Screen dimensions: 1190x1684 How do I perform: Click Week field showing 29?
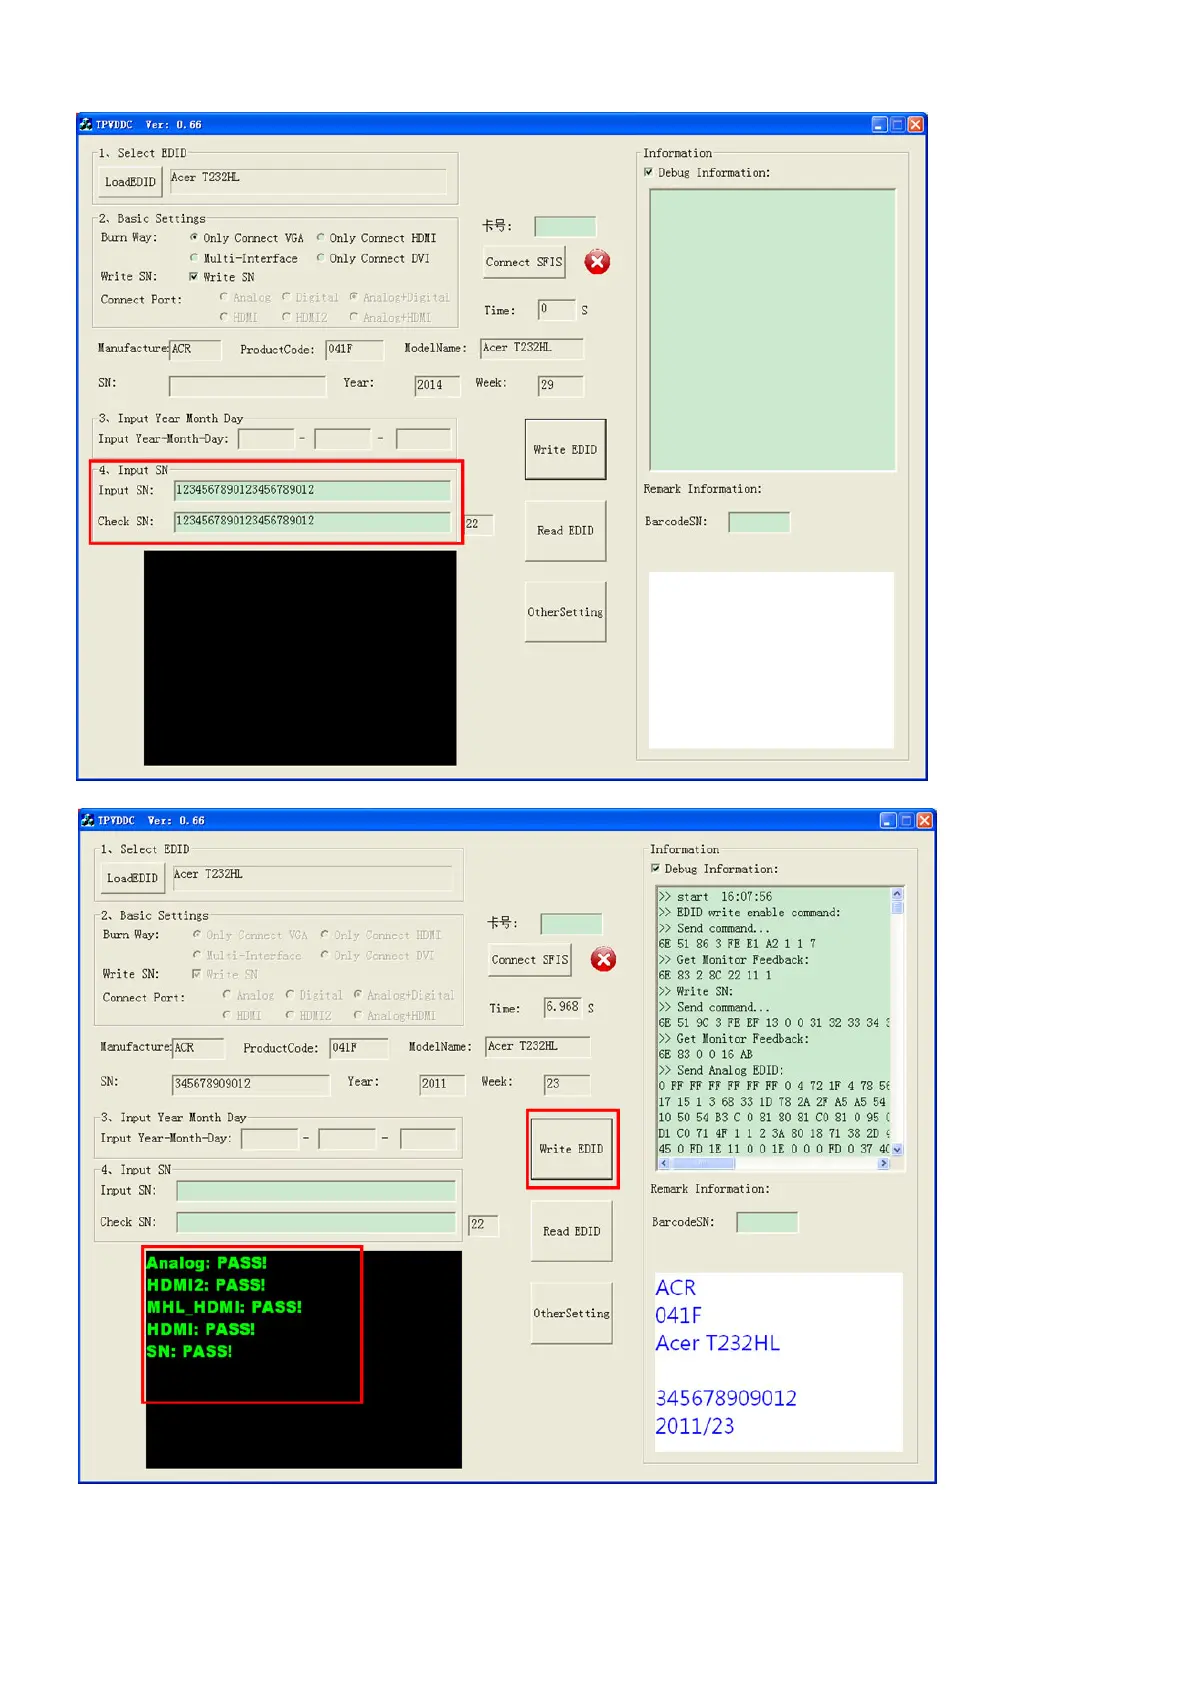point(561,386)
